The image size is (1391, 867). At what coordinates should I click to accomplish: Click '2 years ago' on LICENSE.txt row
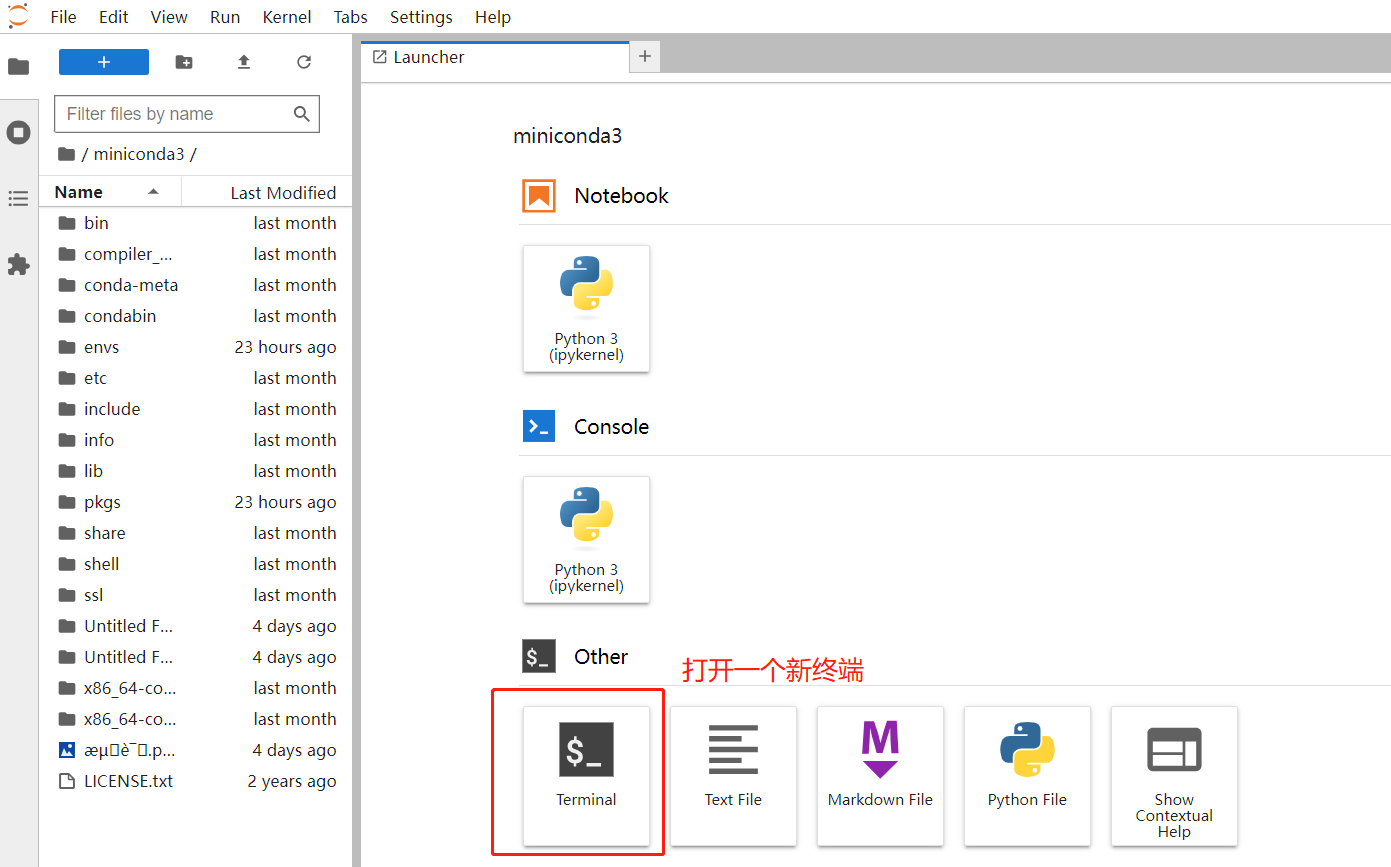click(292, 781)
